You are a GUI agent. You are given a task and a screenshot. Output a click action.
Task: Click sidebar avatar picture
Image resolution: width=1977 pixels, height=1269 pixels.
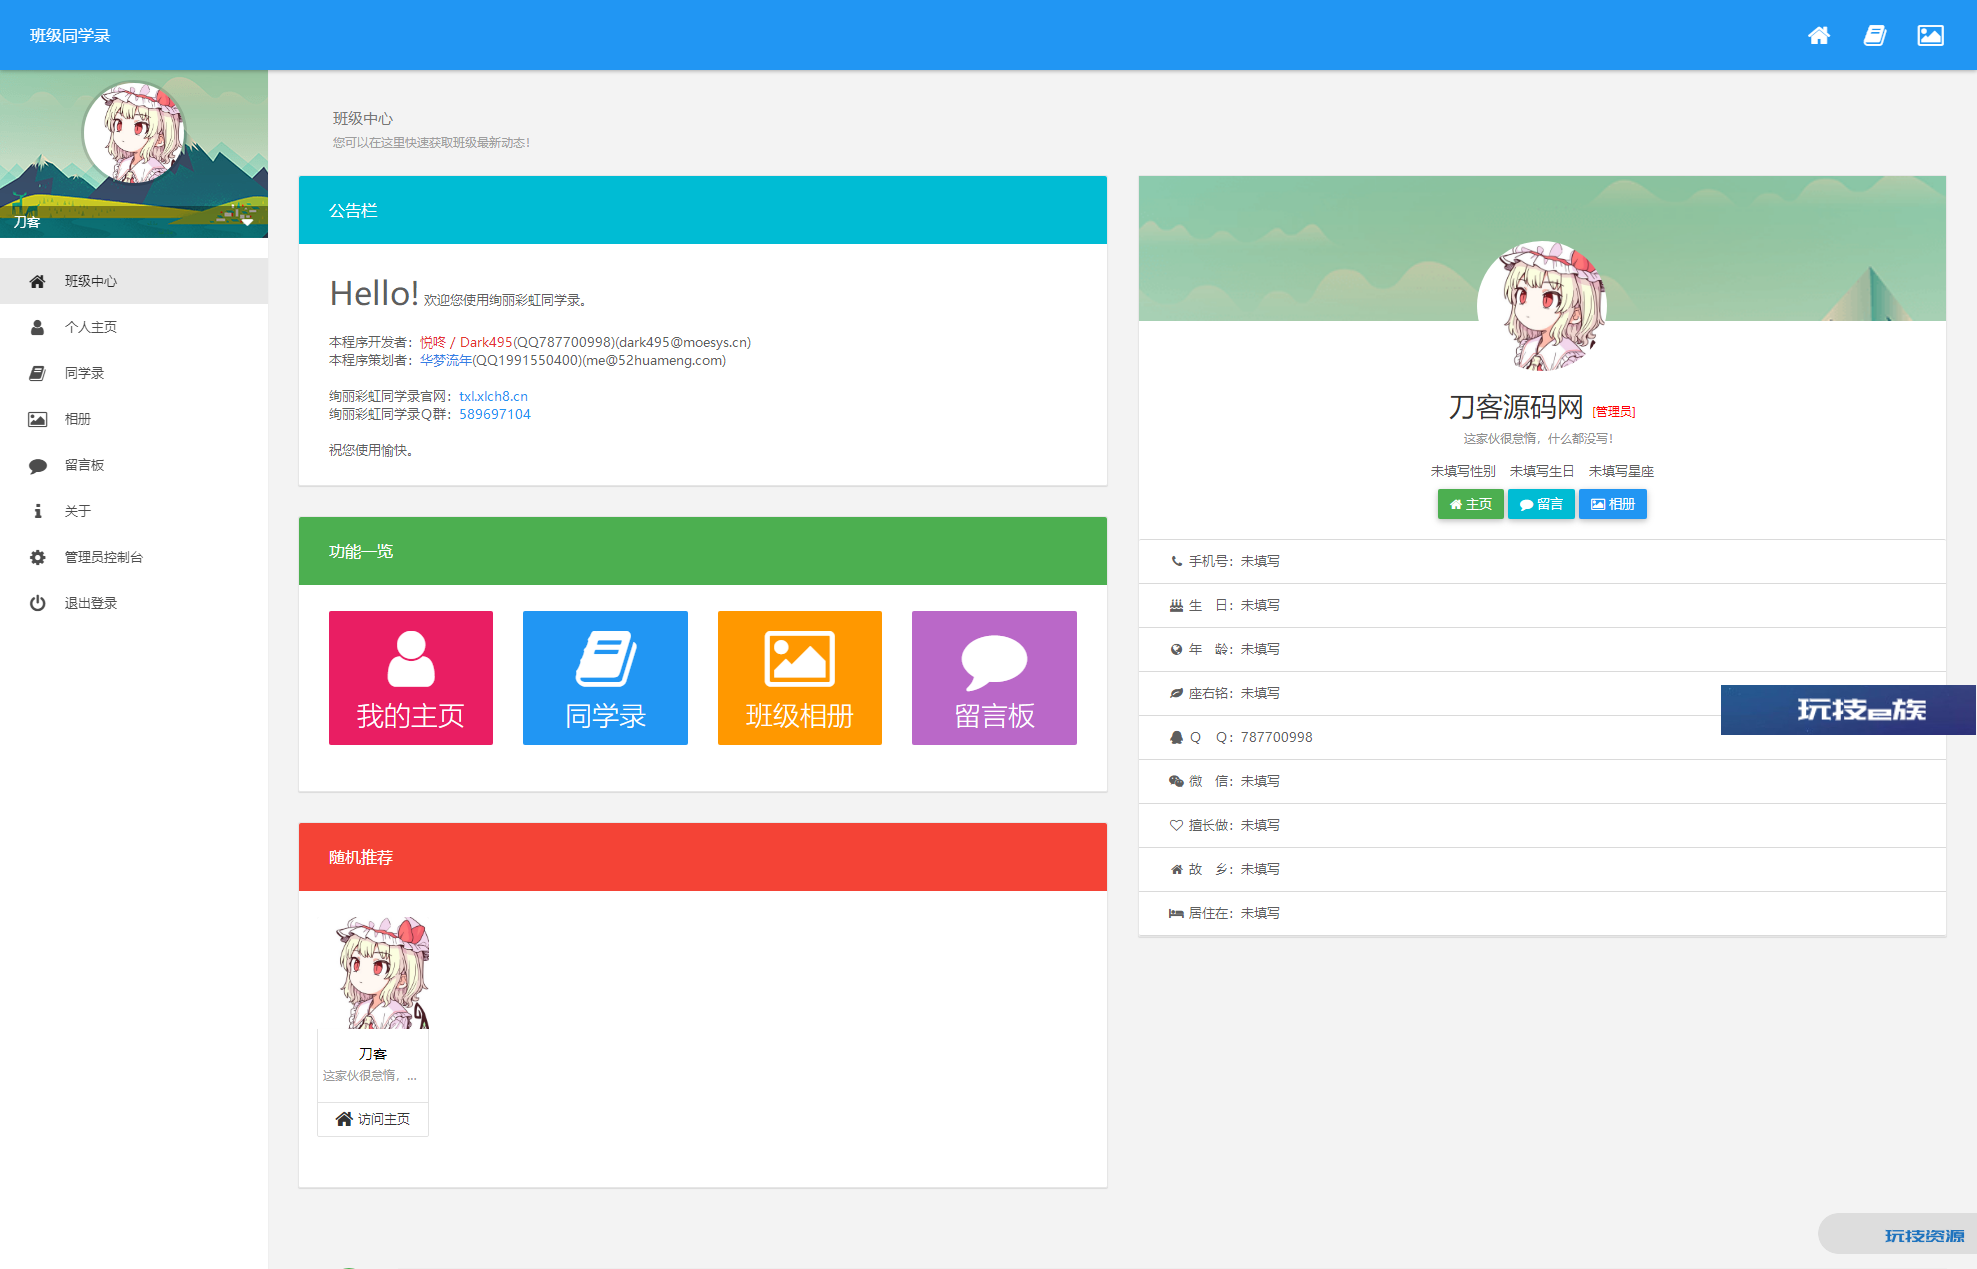pos(134,133)
